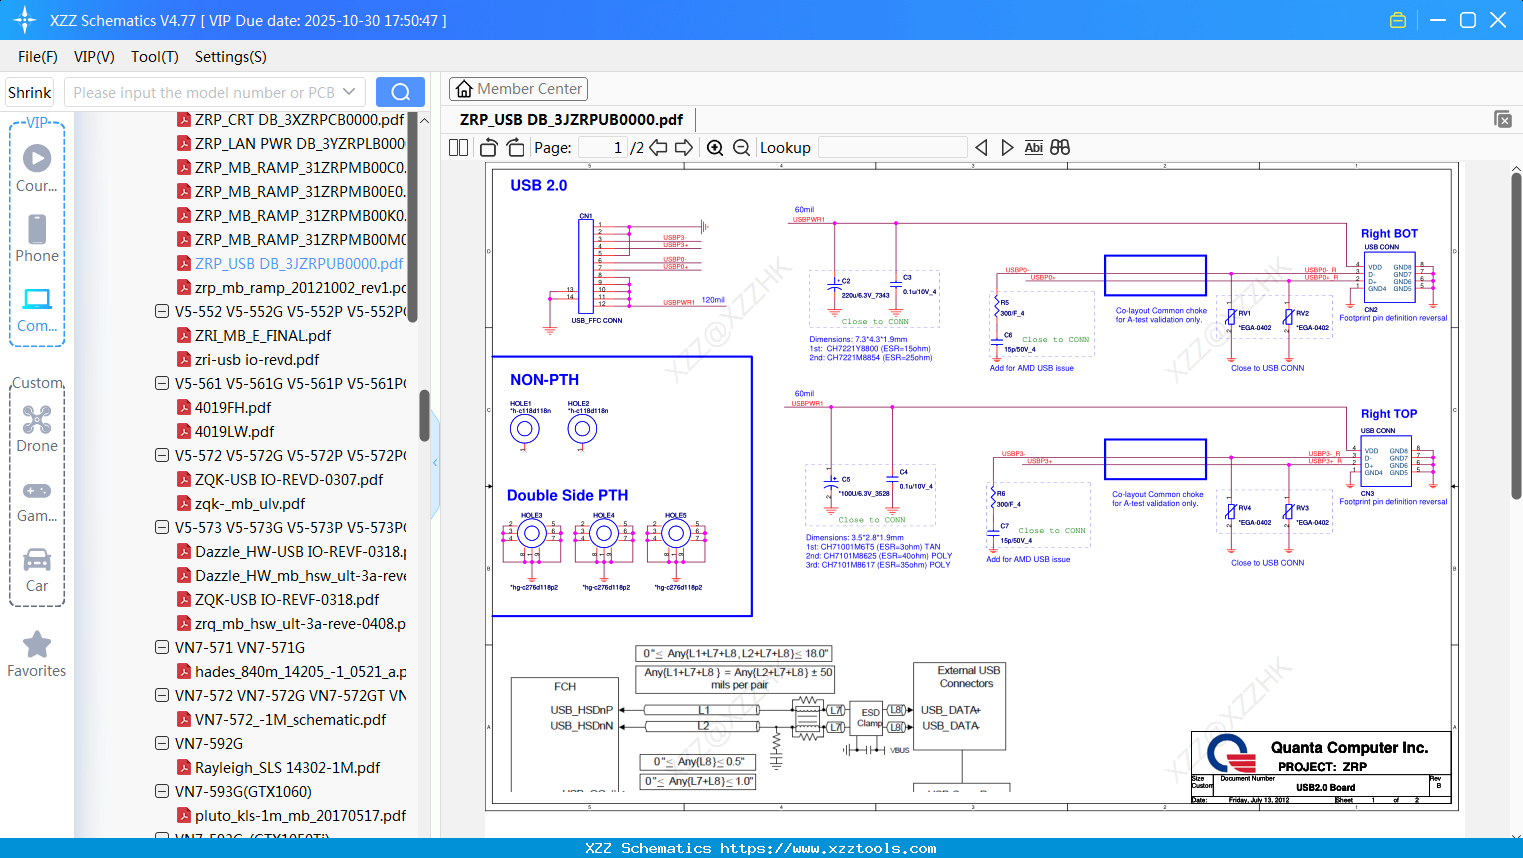Click the Member Center button
Image resolution: width=1523 pixels, height=858 pixels.
pos(518,89)
